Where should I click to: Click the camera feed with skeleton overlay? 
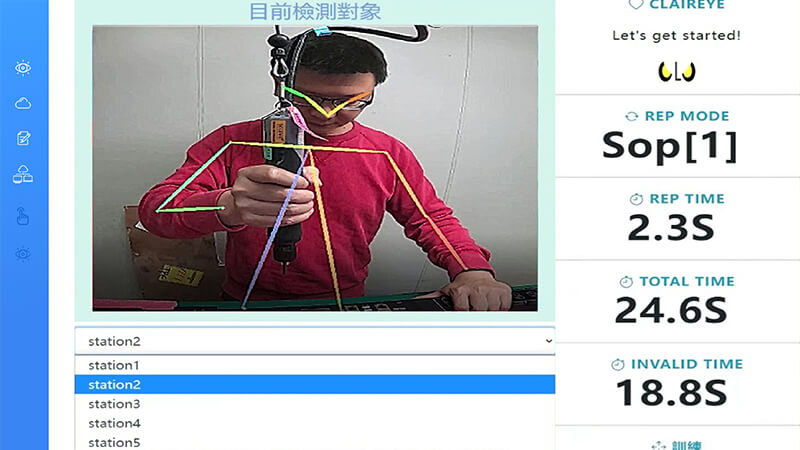315,168
